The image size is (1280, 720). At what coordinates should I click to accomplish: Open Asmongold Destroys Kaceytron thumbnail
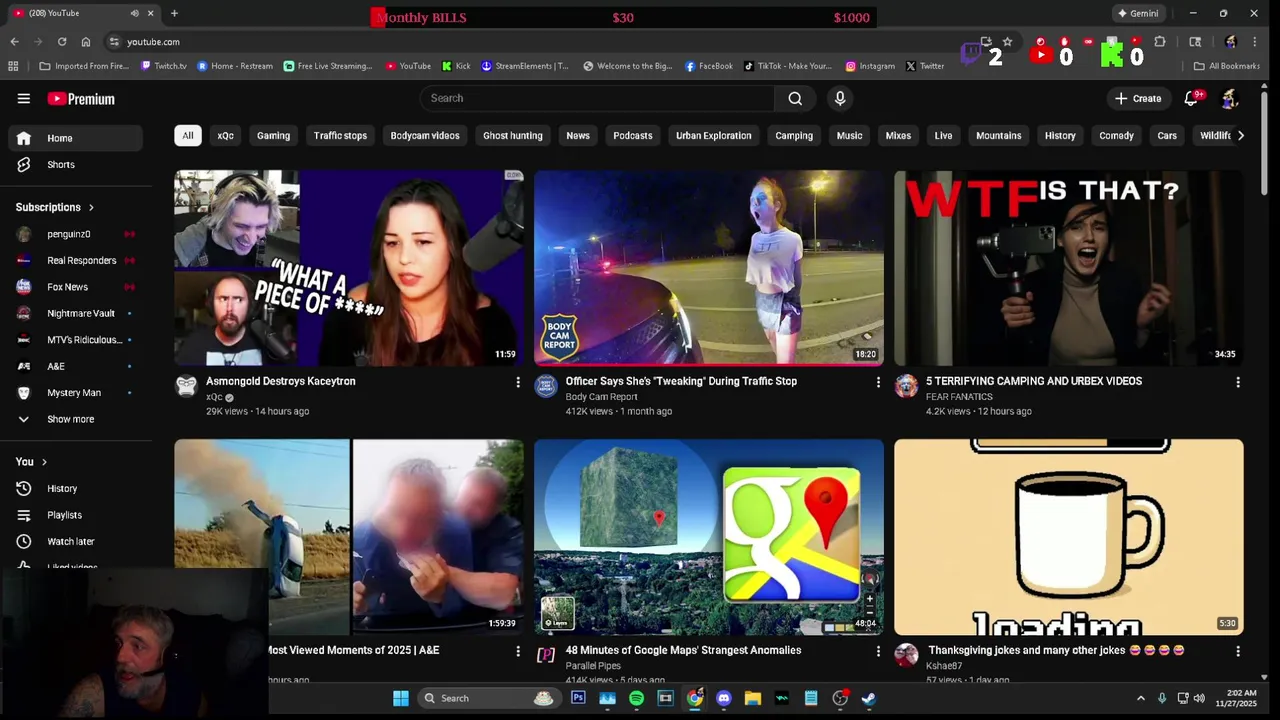349,268
